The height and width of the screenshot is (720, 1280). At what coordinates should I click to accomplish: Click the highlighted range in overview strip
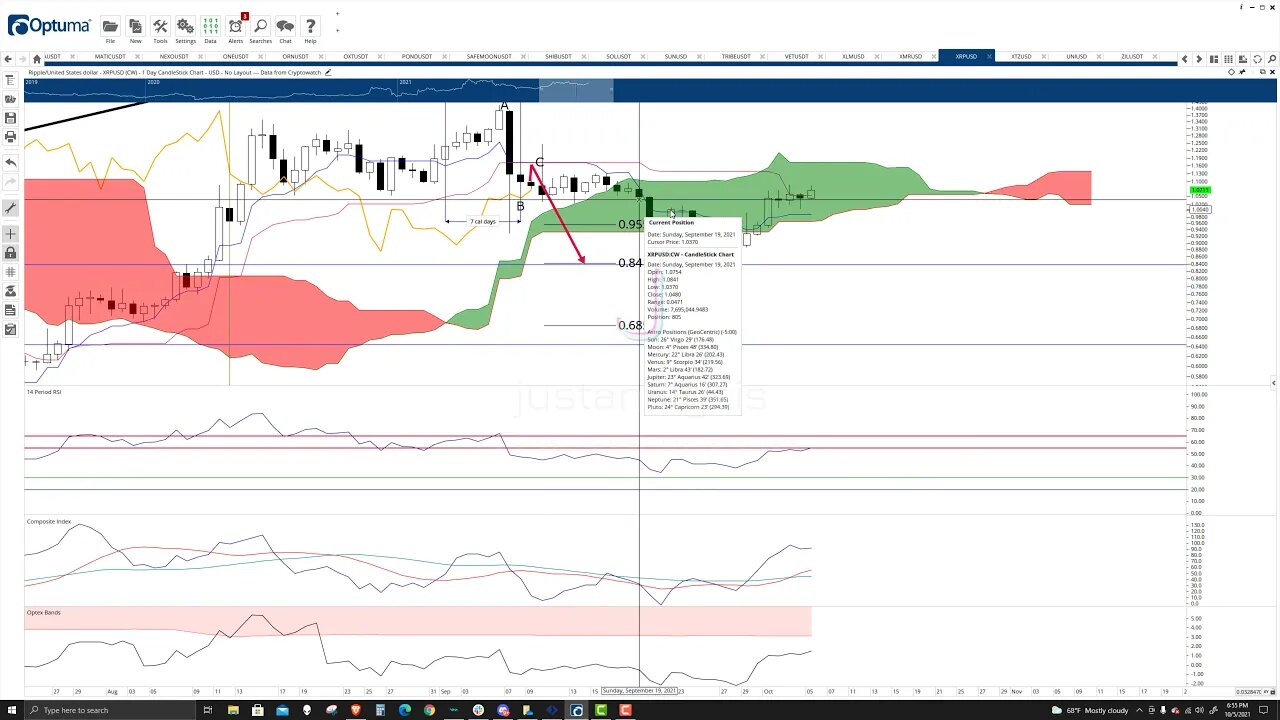[576, 90]
